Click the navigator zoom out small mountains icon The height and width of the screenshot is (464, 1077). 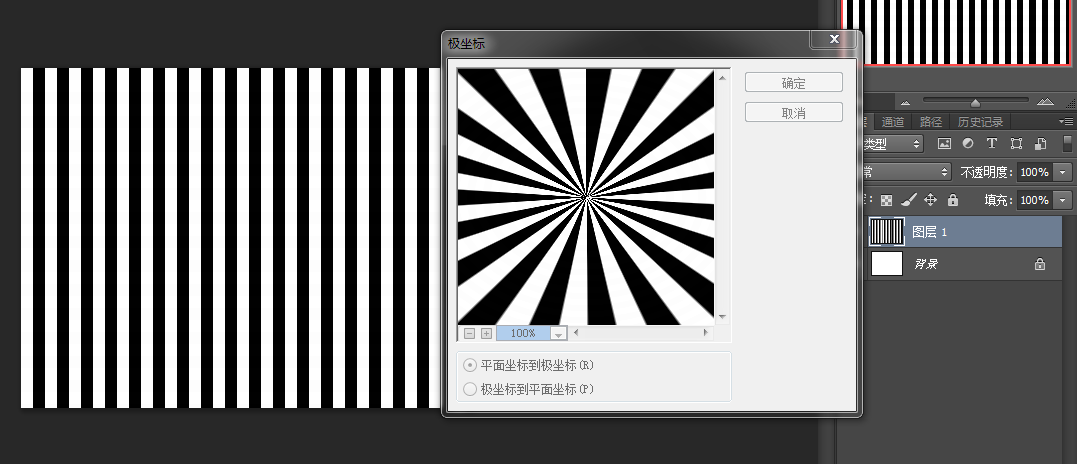pyautogui.click(x=905, y=103)
